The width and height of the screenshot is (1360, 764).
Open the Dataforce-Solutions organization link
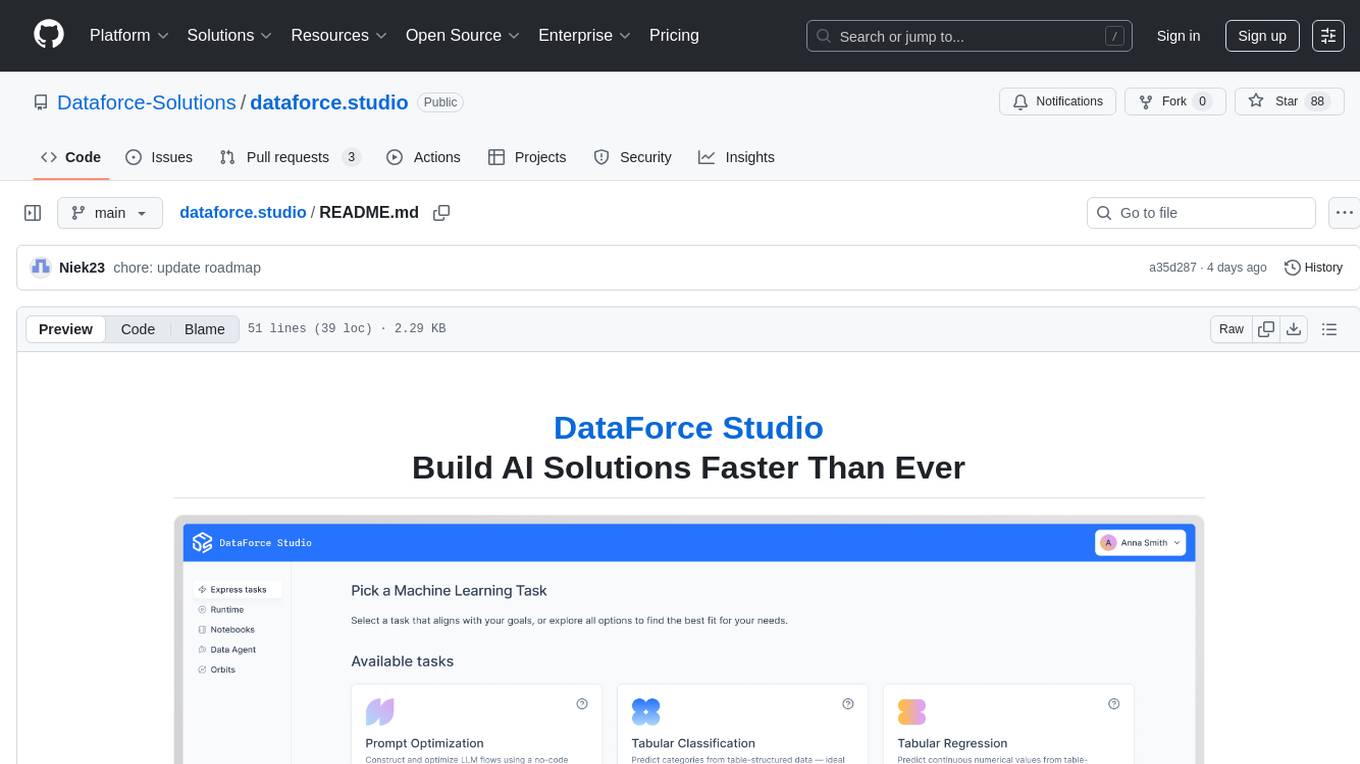pyautogui.click(x=147, y=102)
